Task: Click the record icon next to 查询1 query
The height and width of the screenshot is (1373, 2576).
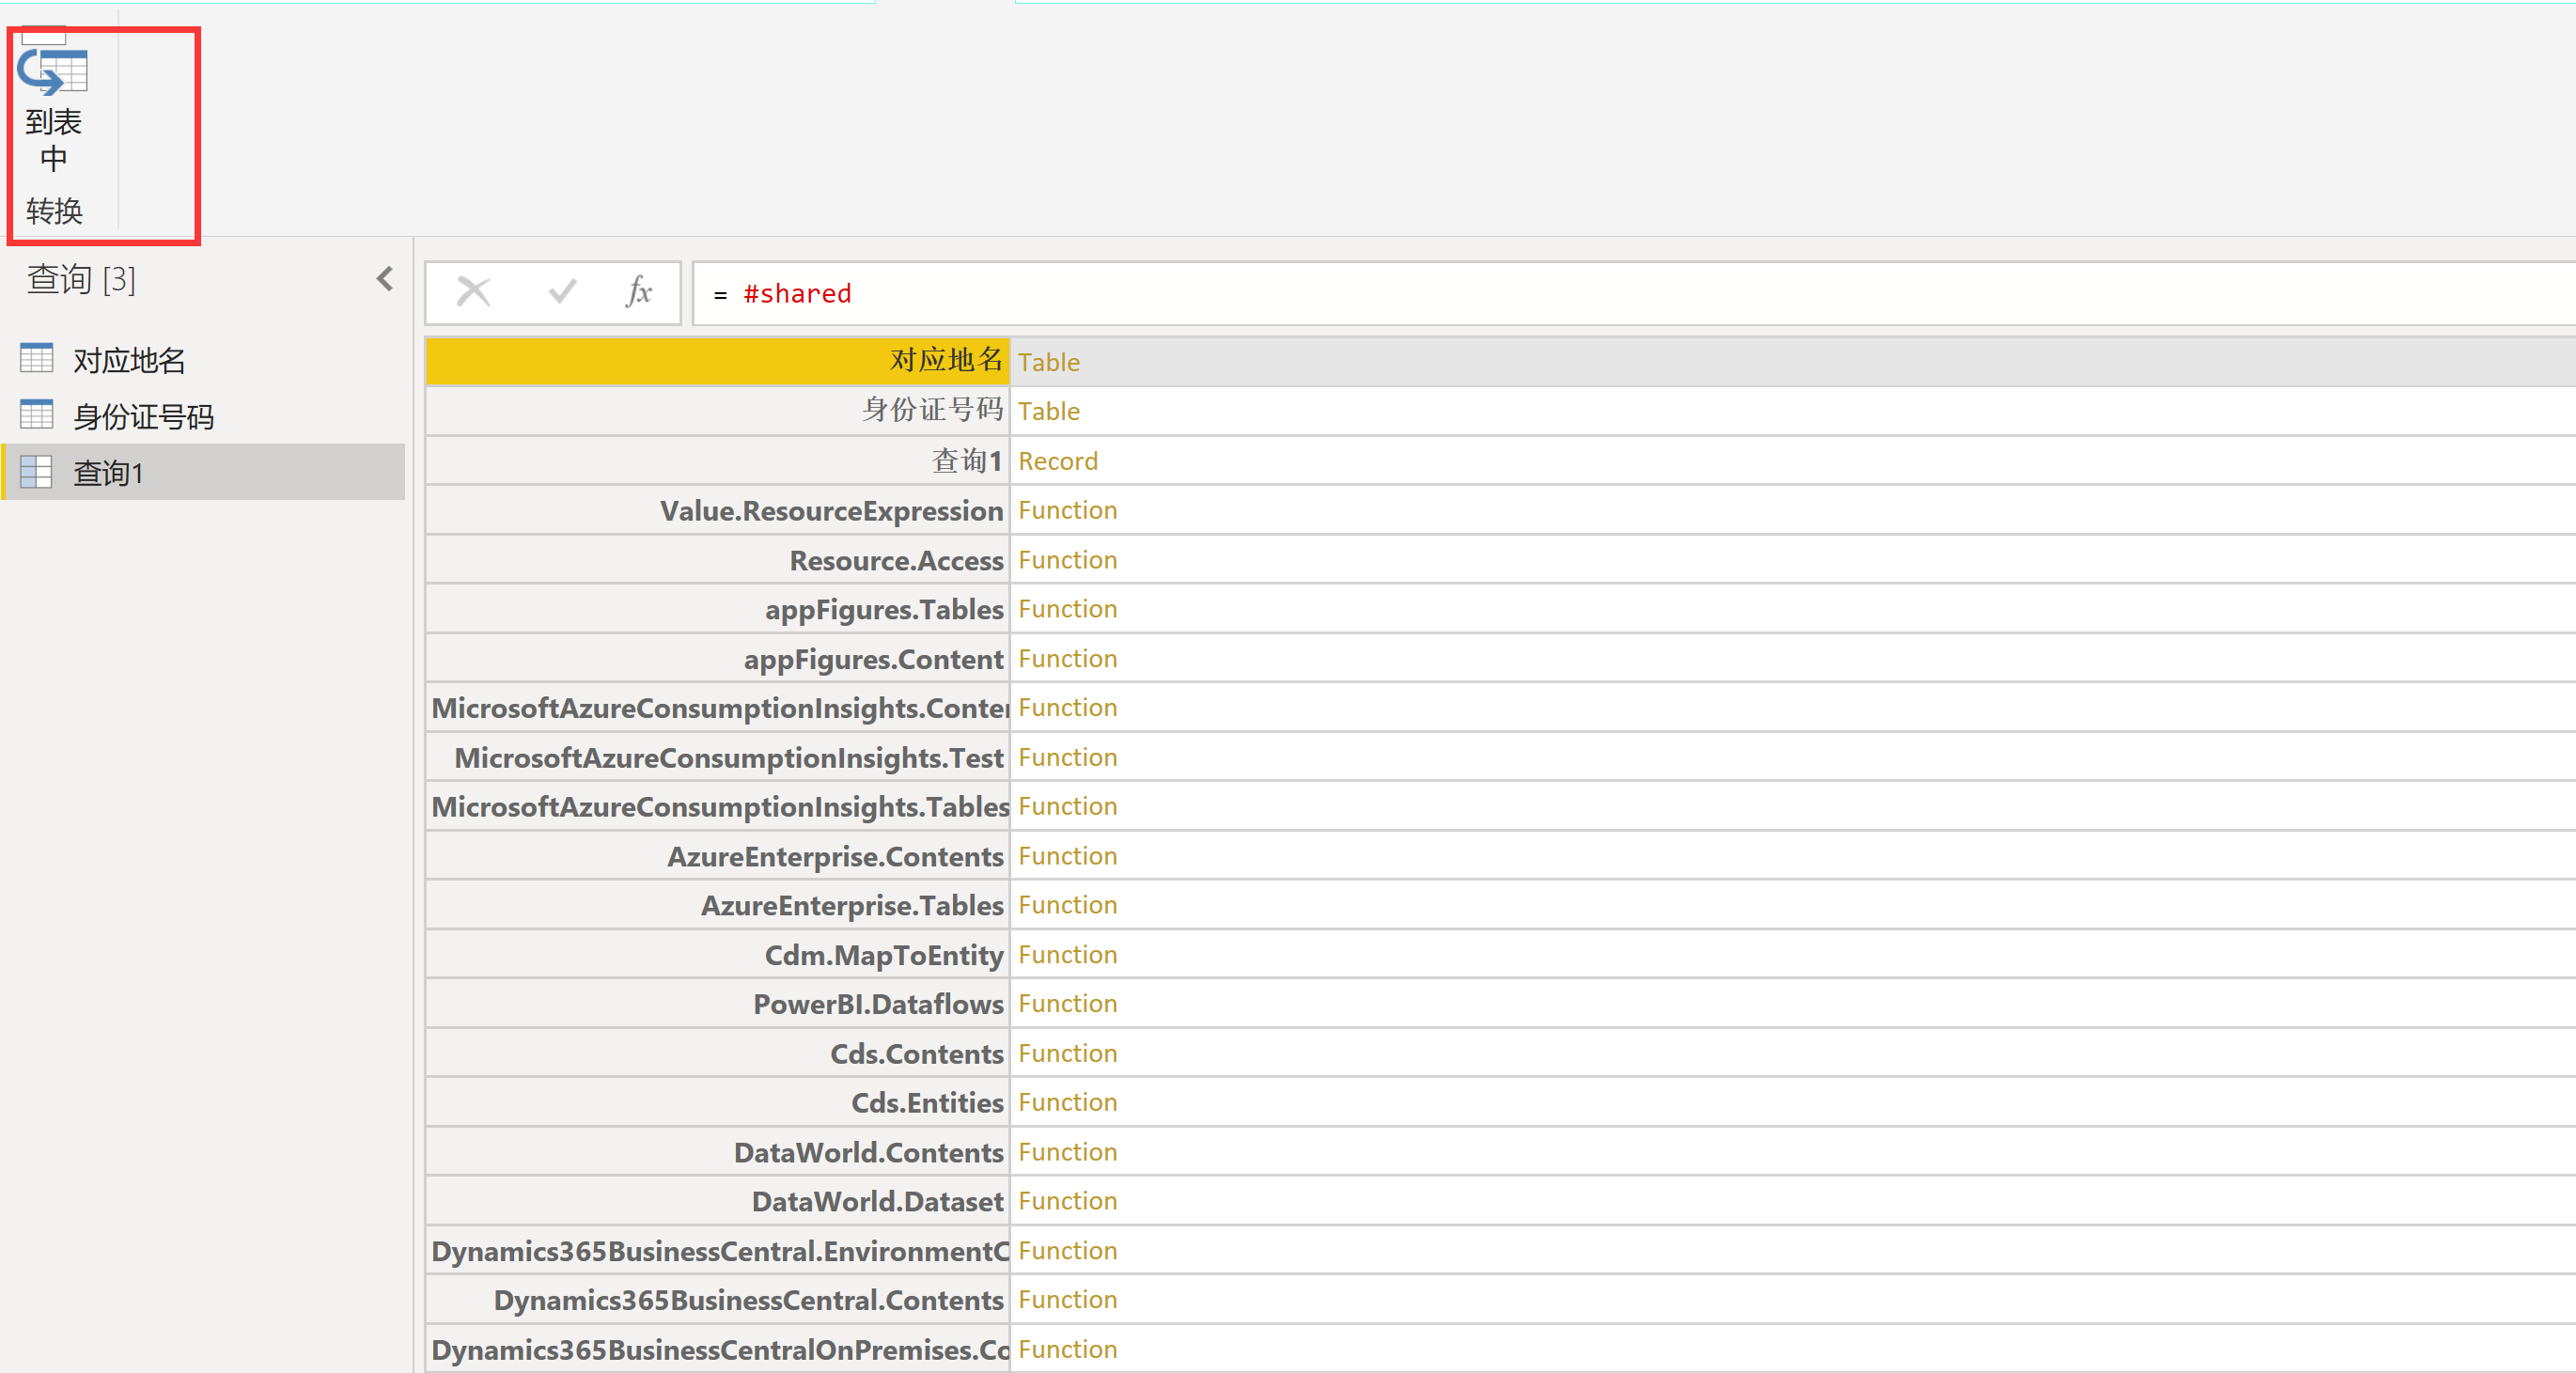Action: tap(37, 471)
